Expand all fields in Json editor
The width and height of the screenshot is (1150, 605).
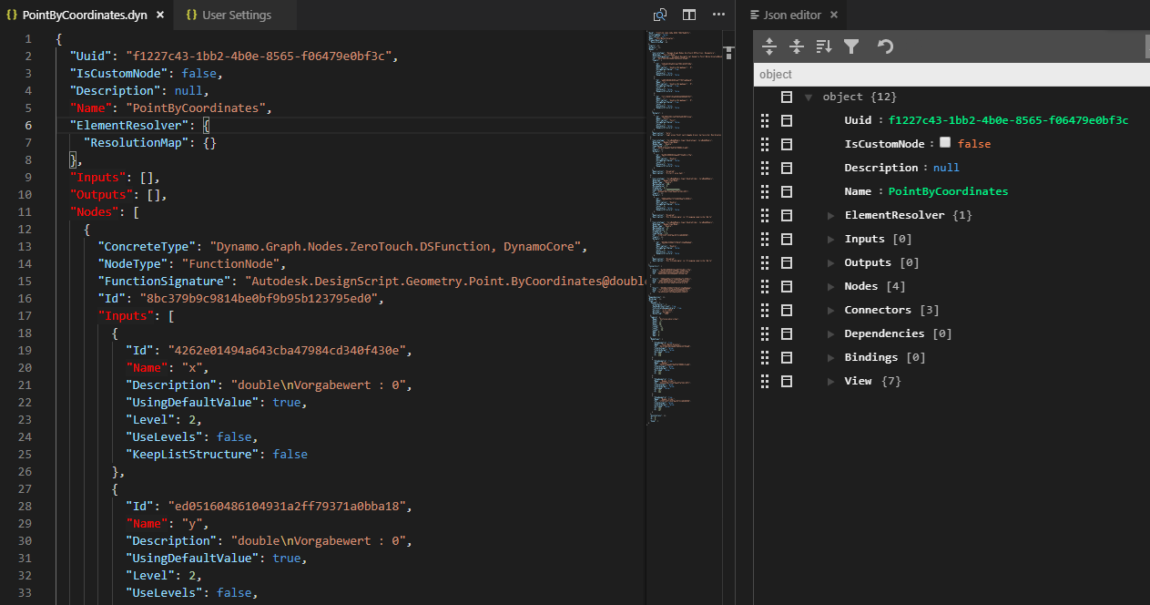pos(769,47)
